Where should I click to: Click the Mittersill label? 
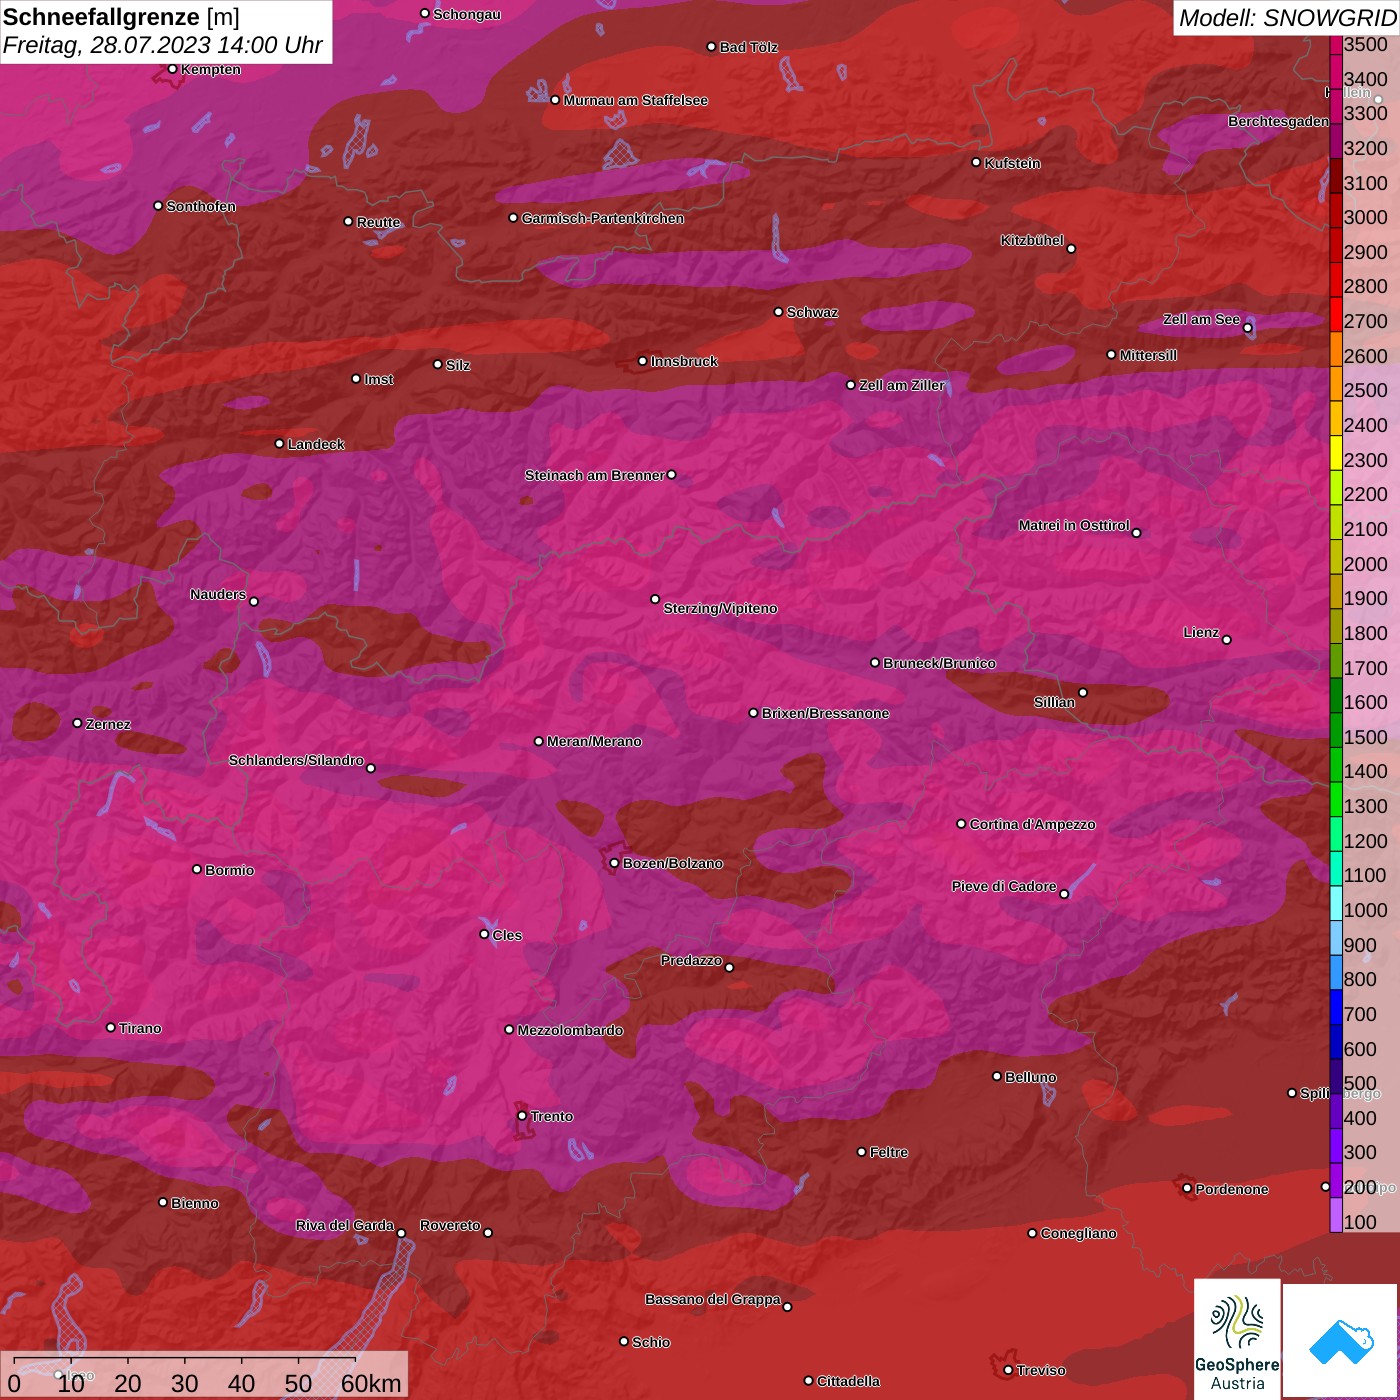[x=1148, y=355]
